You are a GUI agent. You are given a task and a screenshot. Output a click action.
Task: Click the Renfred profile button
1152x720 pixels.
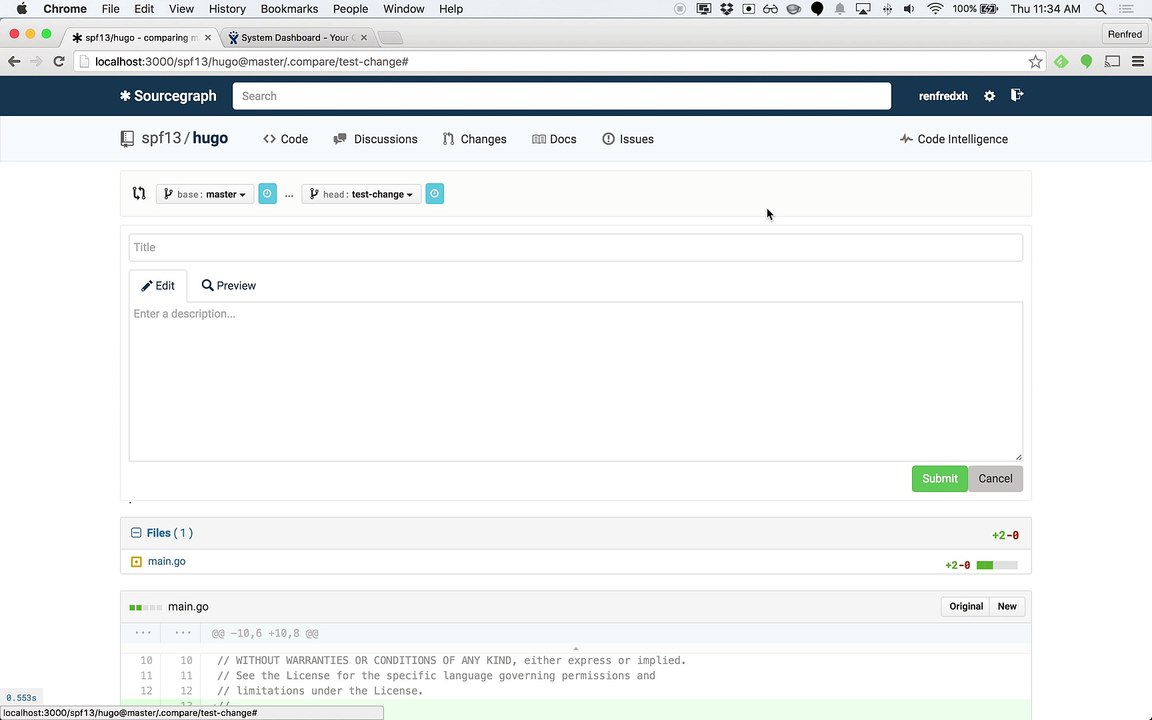pyautogui.click(x=1125, y=35)
